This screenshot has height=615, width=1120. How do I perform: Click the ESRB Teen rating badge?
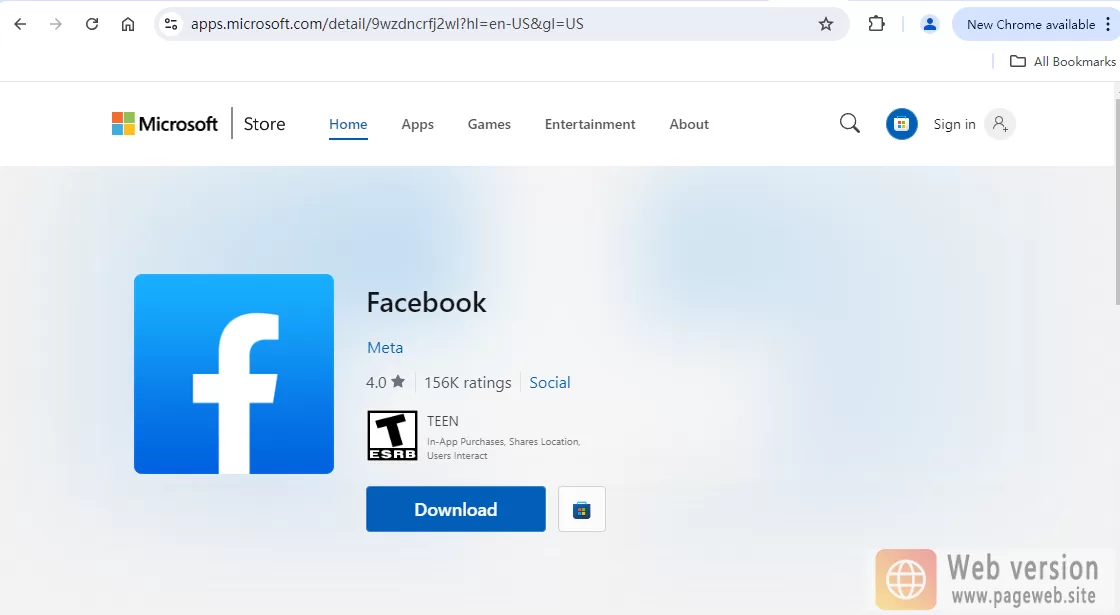coord(392,436)
